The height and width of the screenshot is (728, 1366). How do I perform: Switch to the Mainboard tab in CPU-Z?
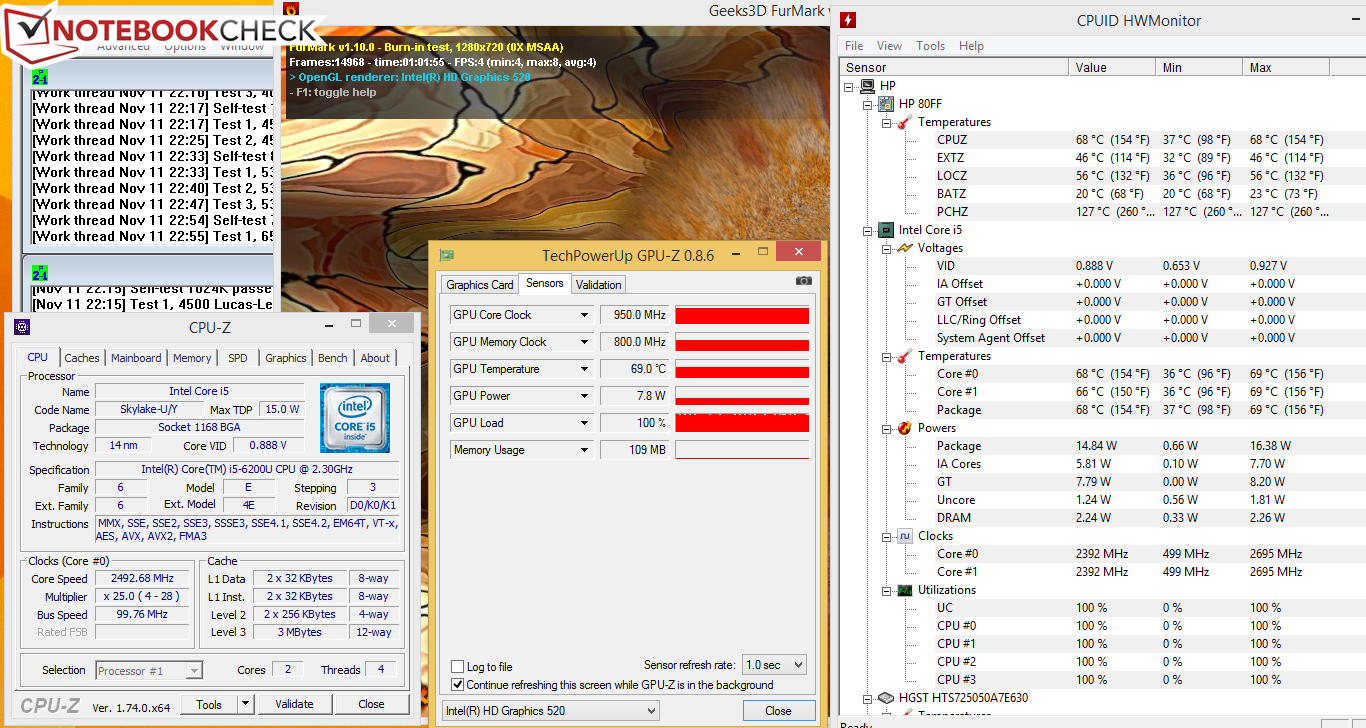[136, 358]
